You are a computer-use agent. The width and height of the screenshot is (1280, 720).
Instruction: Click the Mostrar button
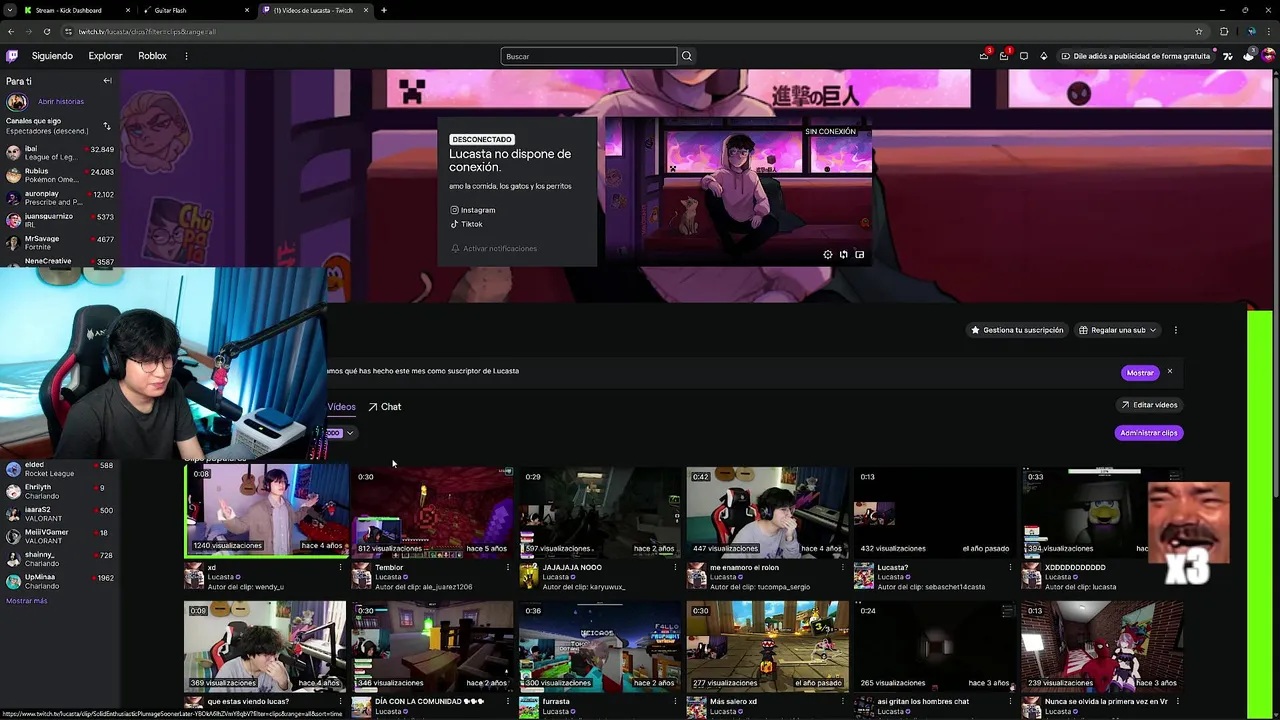click(x=1140, y=372)
